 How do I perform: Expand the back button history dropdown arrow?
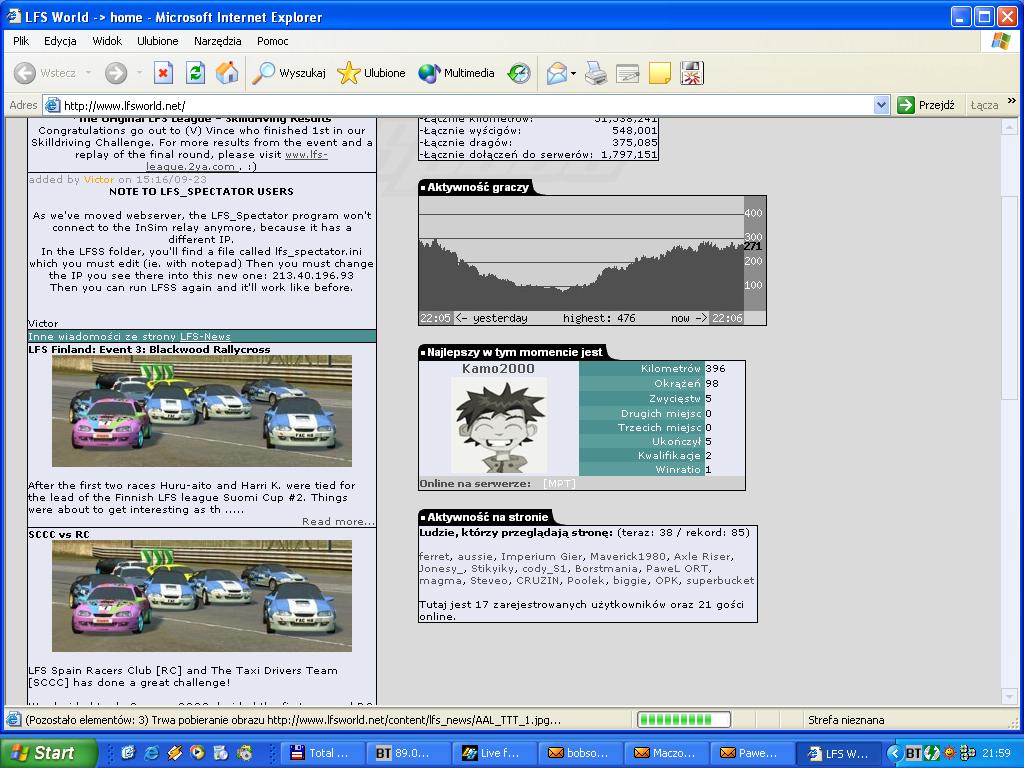click(x=88, y=73)
